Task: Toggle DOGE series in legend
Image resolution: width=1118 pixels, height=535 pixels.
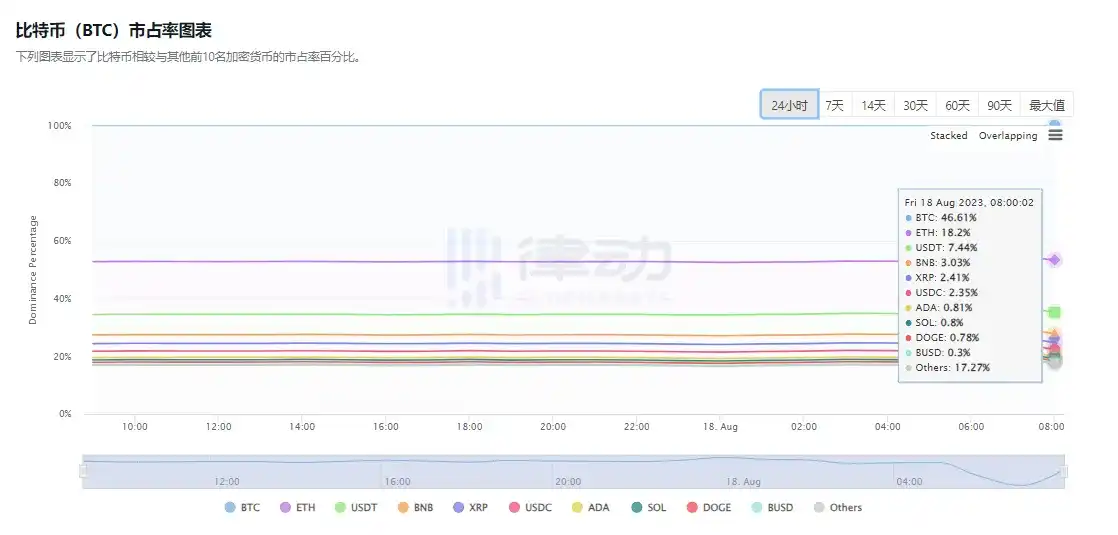Action: (708, 508)
